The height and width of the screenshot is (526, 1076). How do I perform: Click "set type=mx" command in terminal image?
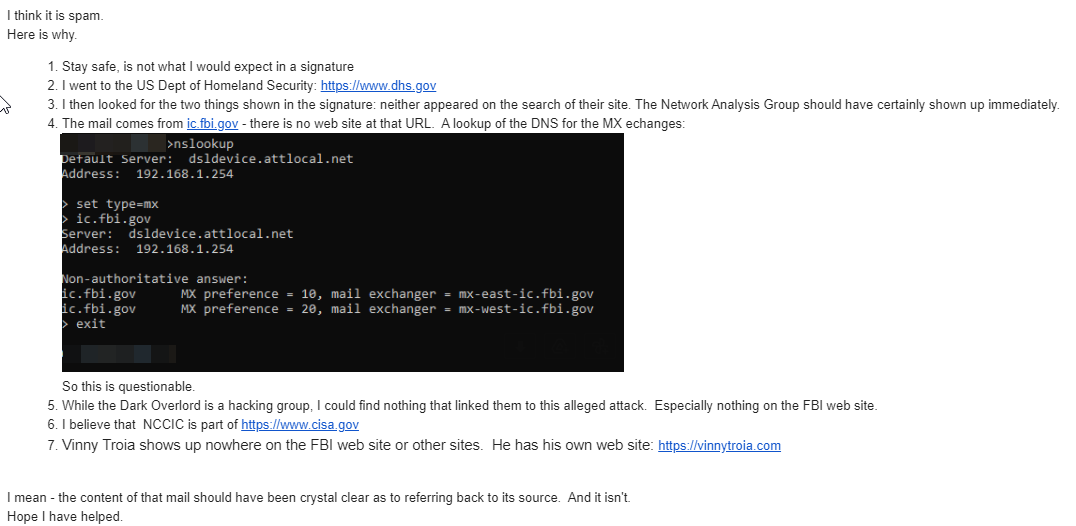117,204
